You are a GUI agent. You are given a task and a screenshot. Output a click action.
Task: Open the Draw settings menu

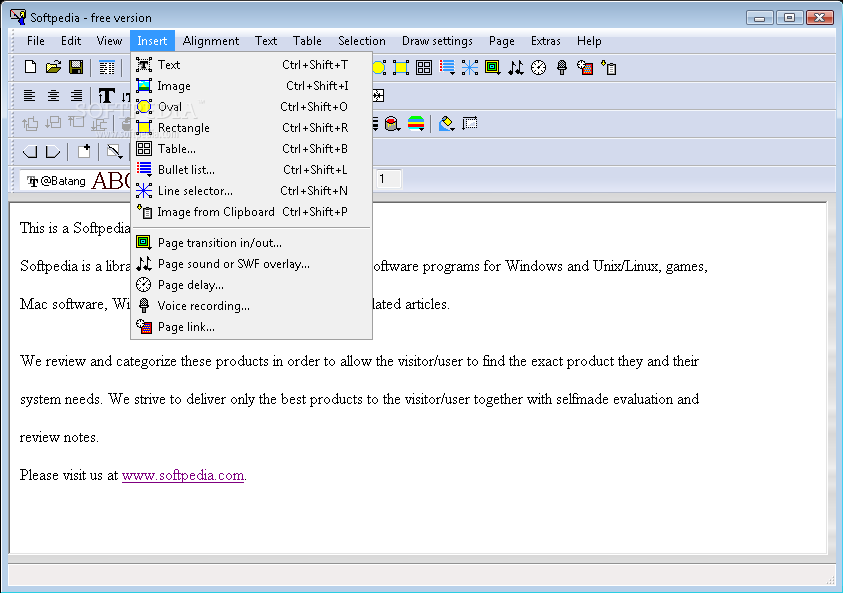(437, 41)
